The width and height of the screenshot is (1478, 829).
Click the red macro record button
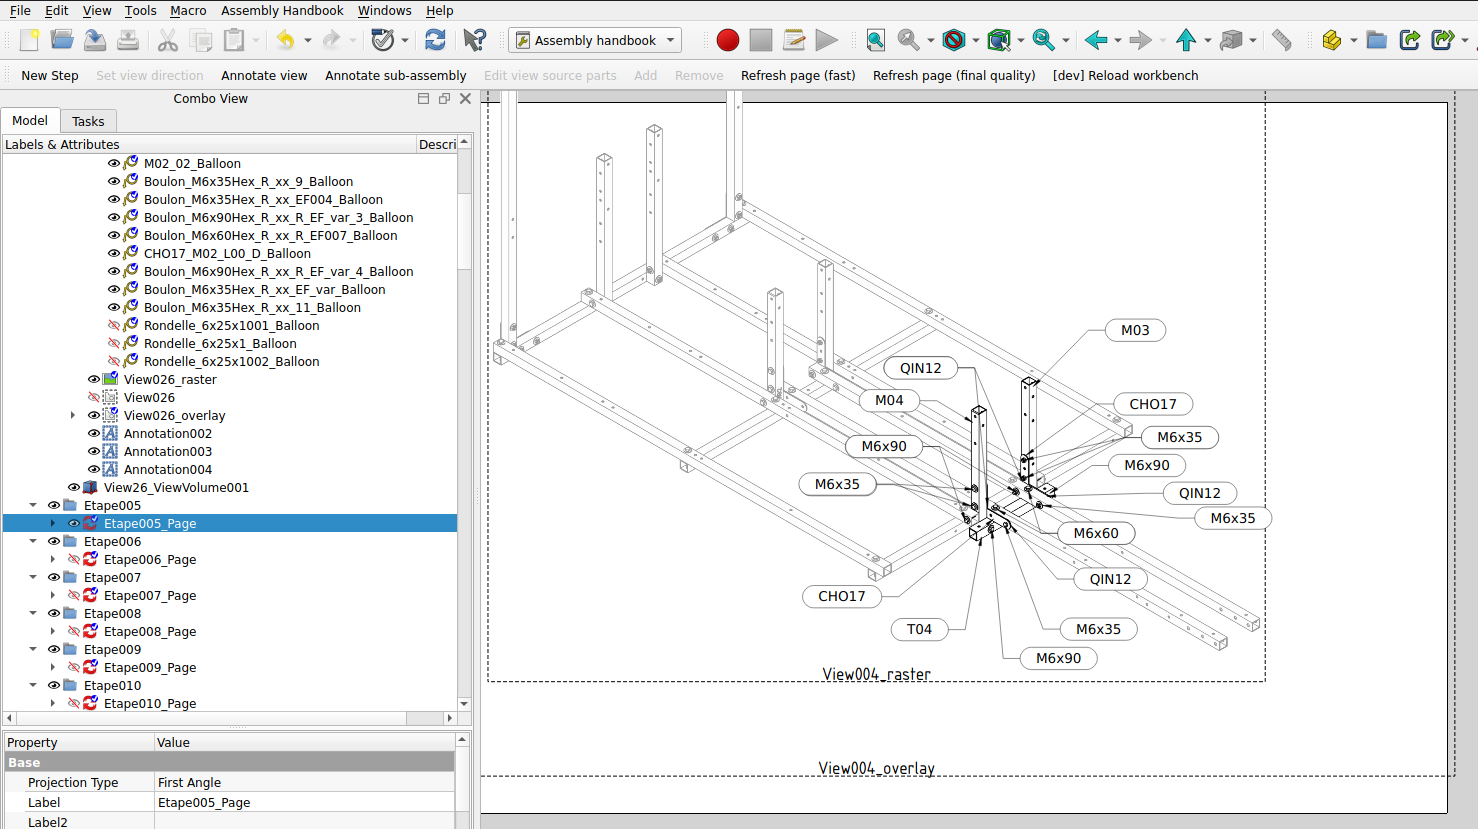tap(727, 40)
